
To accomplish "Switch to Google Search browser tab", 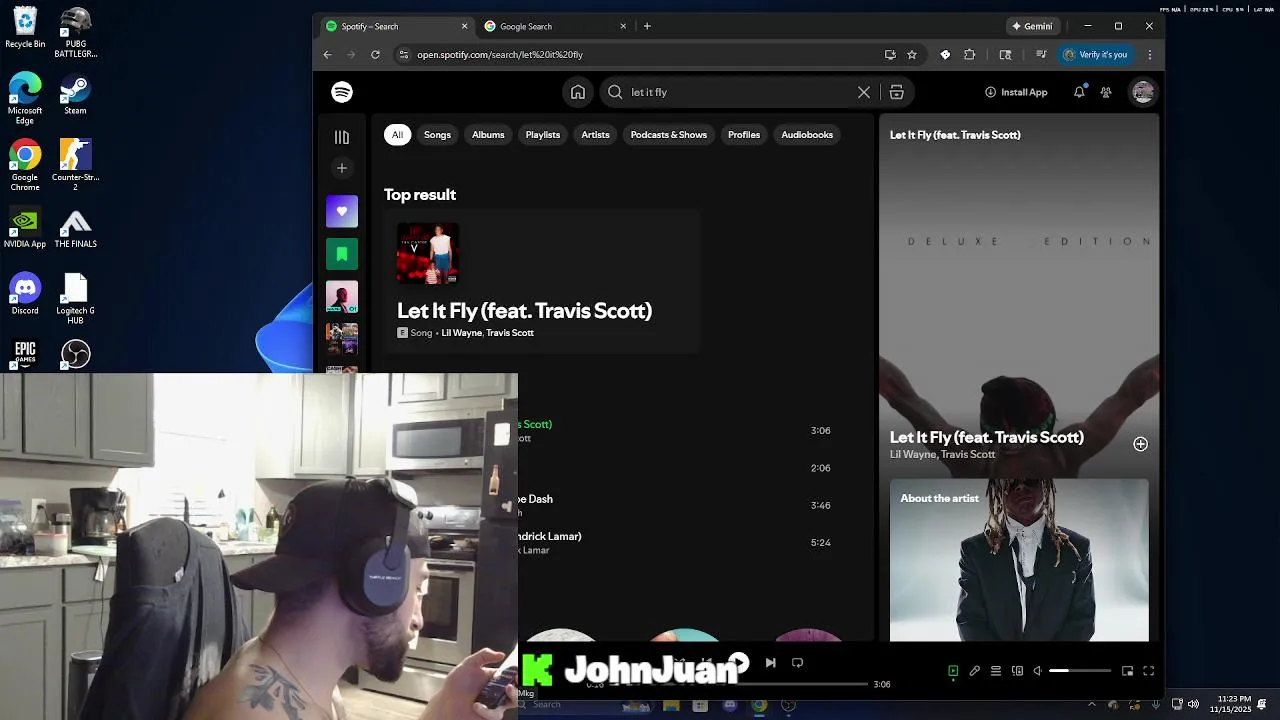I will click(556, 26).
